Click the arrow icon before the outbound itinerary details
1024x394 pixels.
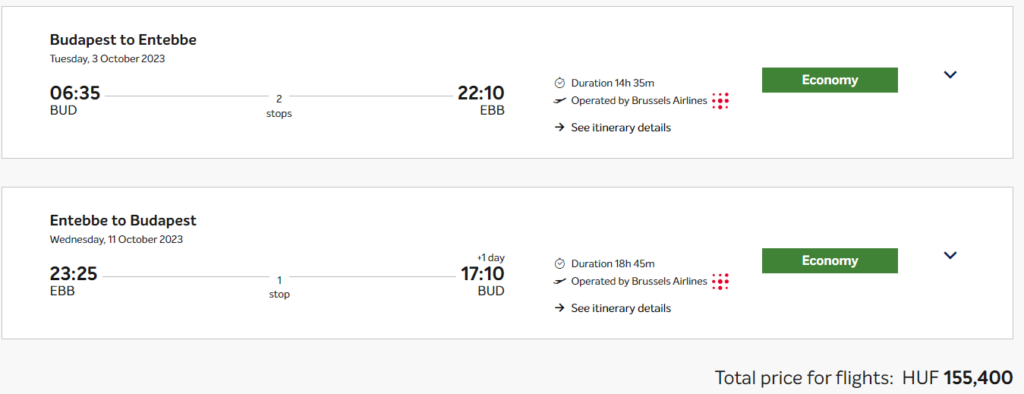coord(559,127)
